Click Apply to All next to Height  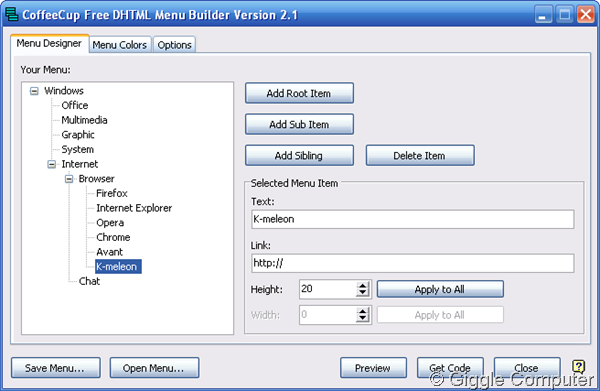tap(440, 289)
